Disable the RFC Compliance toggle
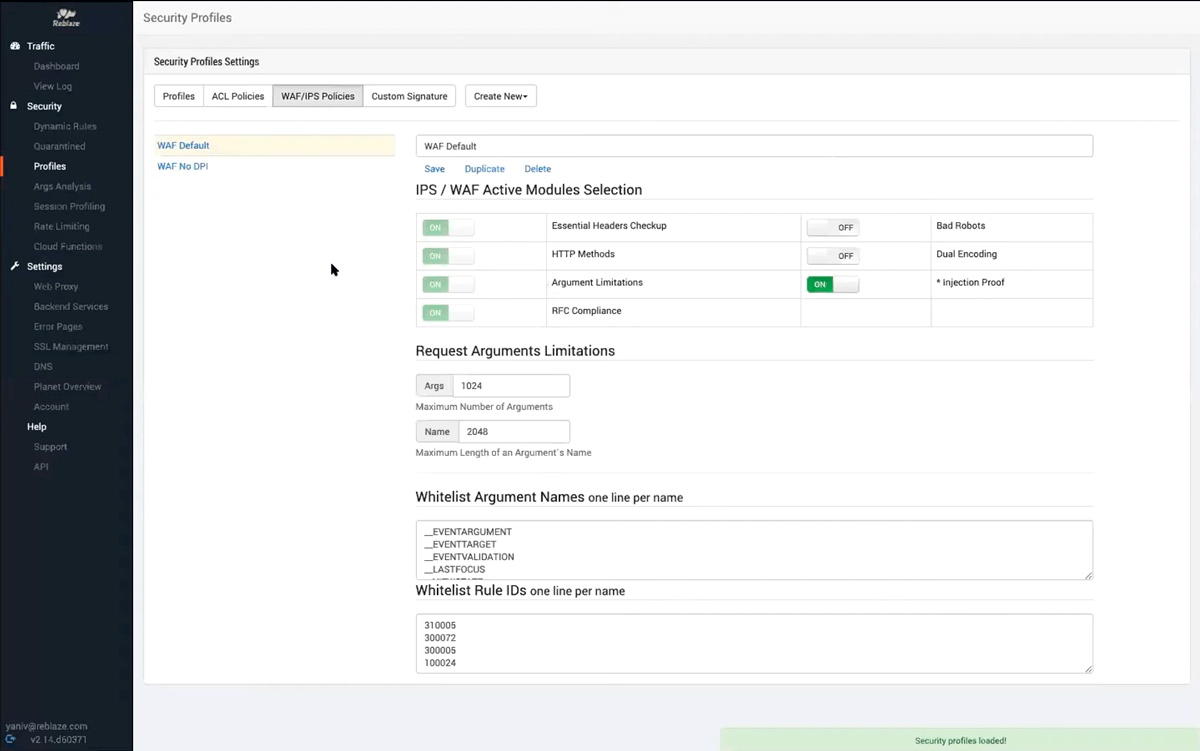Screen dimensions: 1200x751 click(x=447, y=313)
